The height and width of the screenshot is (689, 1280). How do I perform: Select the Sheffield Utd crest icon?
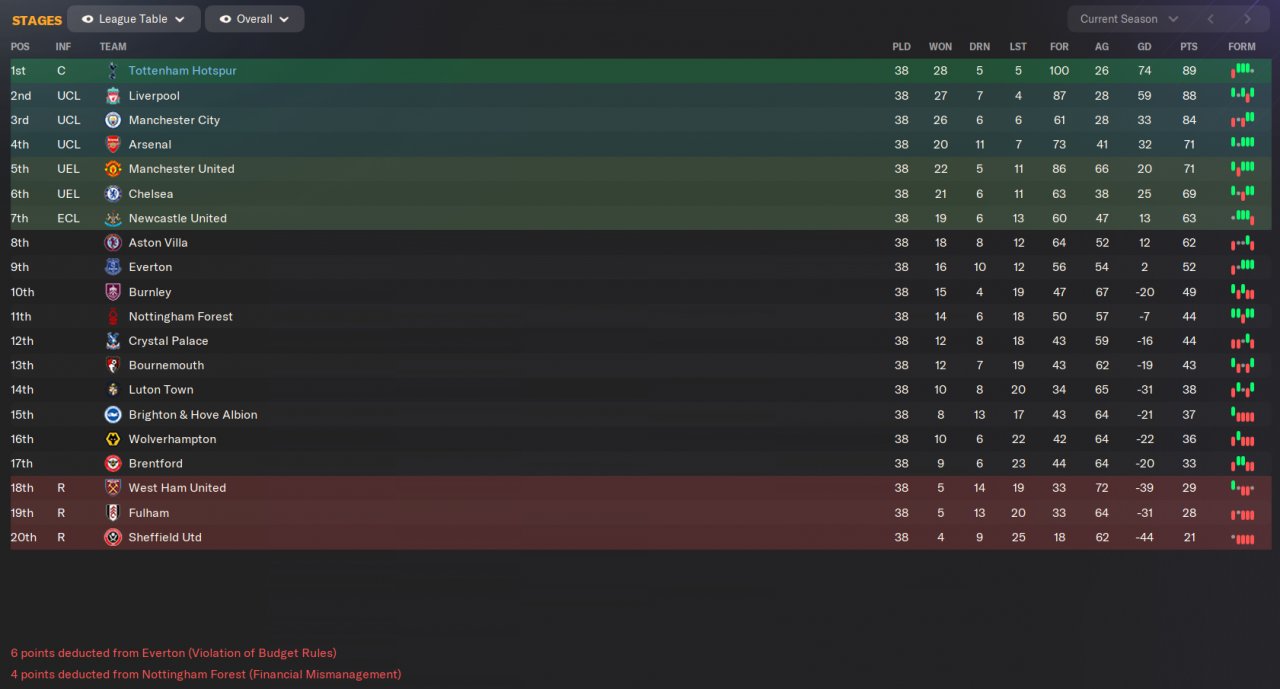pyautogui.click(x=113, y=537)
